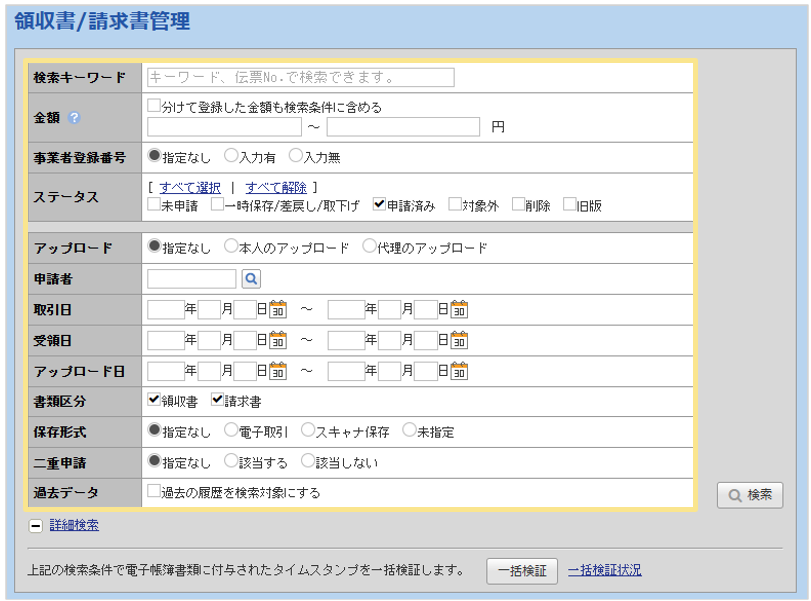The height and width of the screenshot is (601, 811).
Task: Choose 電子取引 as 保存形式
Action: (231, 431)
